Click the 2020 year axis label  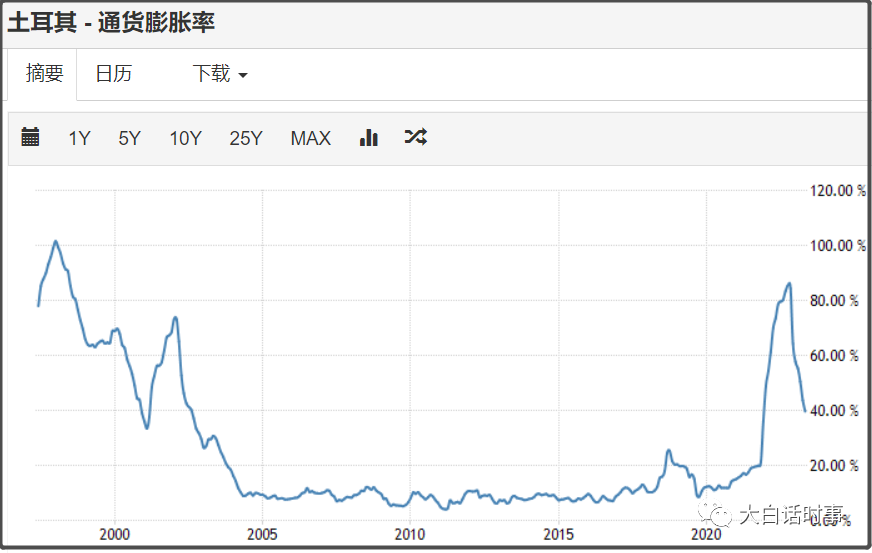[706, 535]
